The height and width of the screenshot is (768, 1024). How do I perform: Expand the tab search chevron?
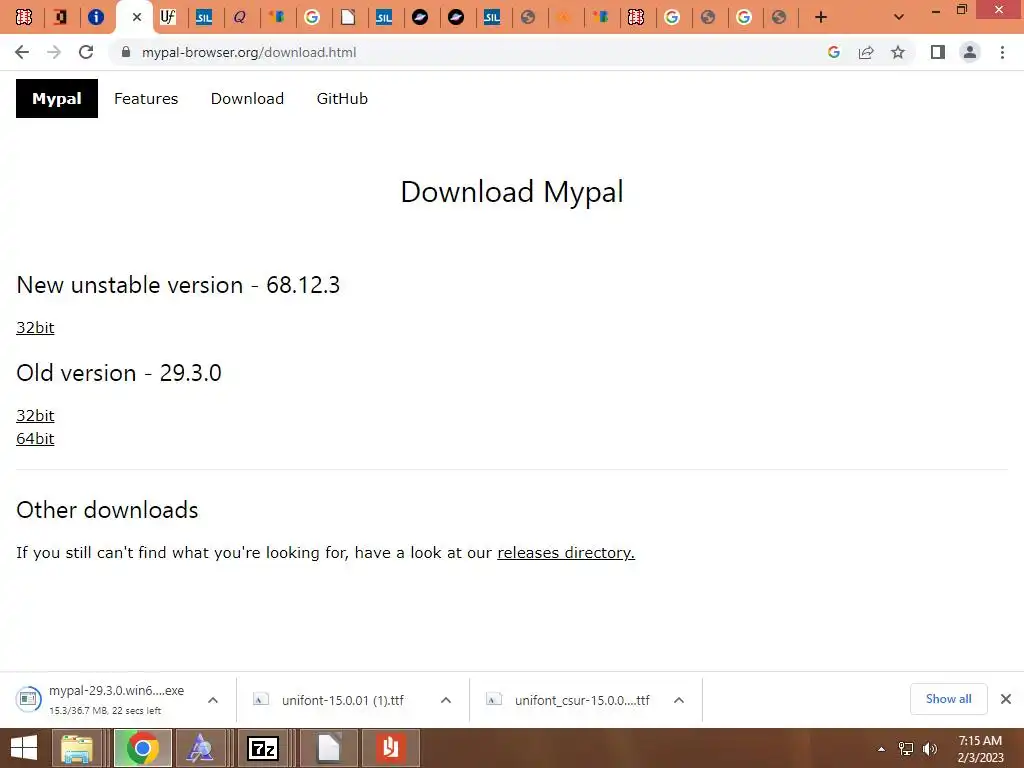tap(899, 18)
